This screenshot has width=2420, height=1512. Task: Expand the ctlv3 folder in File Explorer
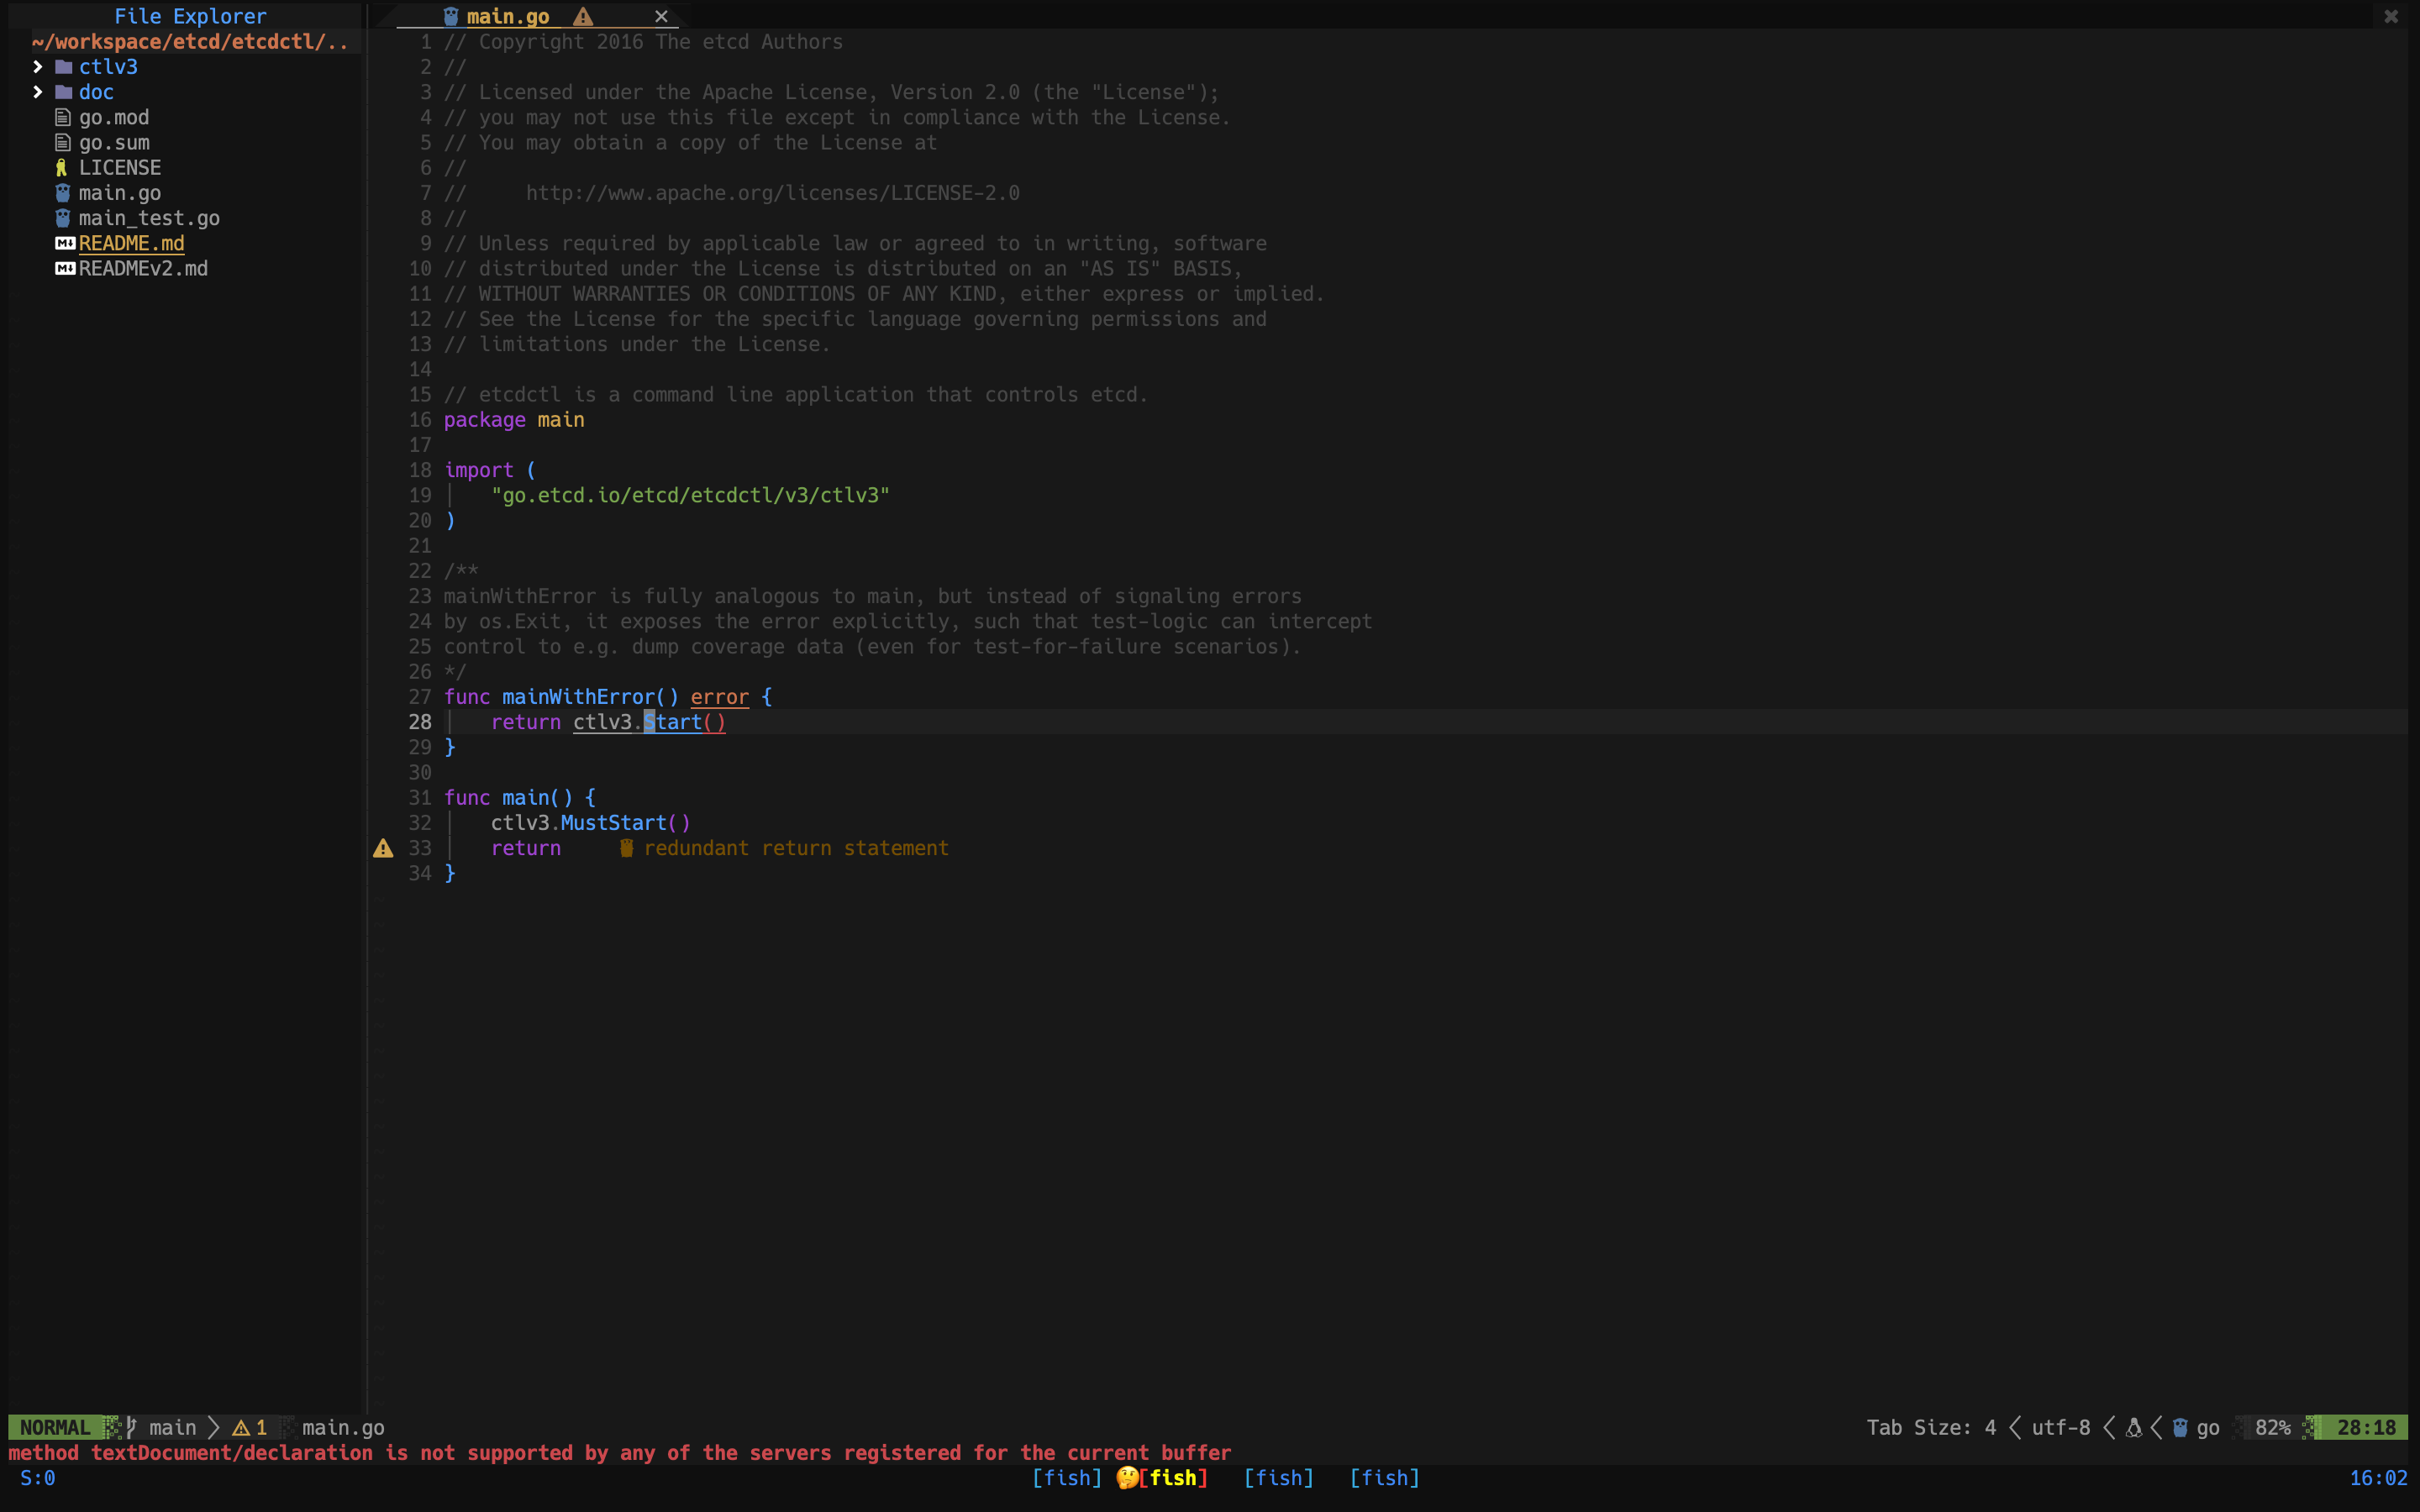click(x=39, y=66)
